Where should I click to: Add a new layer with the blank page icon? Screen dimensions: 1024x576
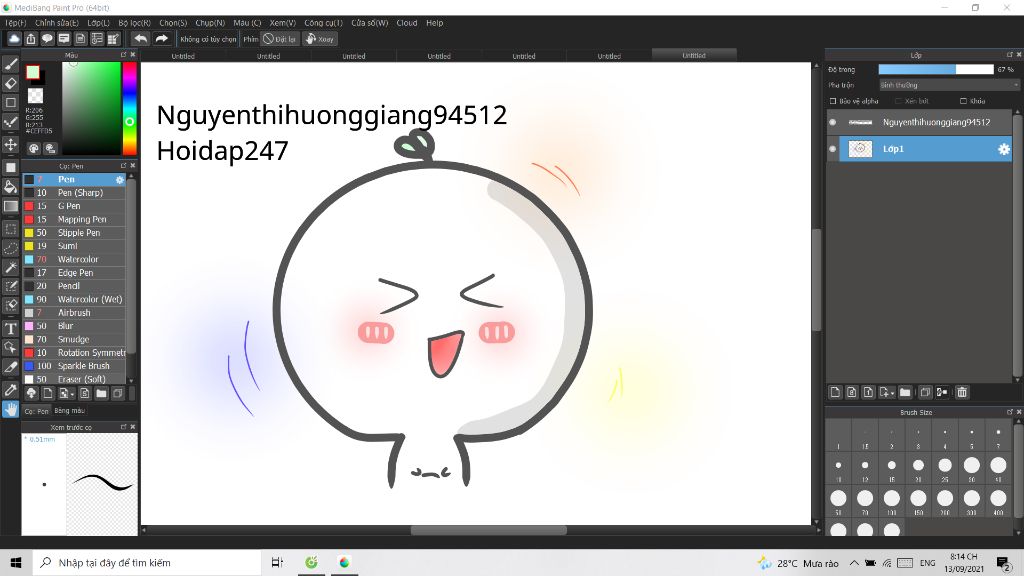pos(835,392)
